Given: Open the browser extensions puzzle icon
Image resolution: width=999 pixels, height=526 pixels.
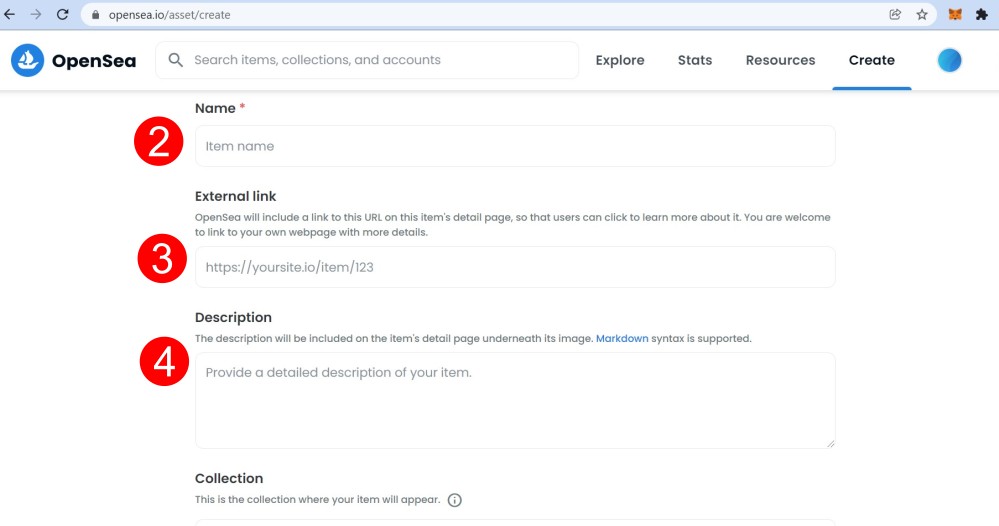Looking at the screenshot, I should (x=981, y=15).
